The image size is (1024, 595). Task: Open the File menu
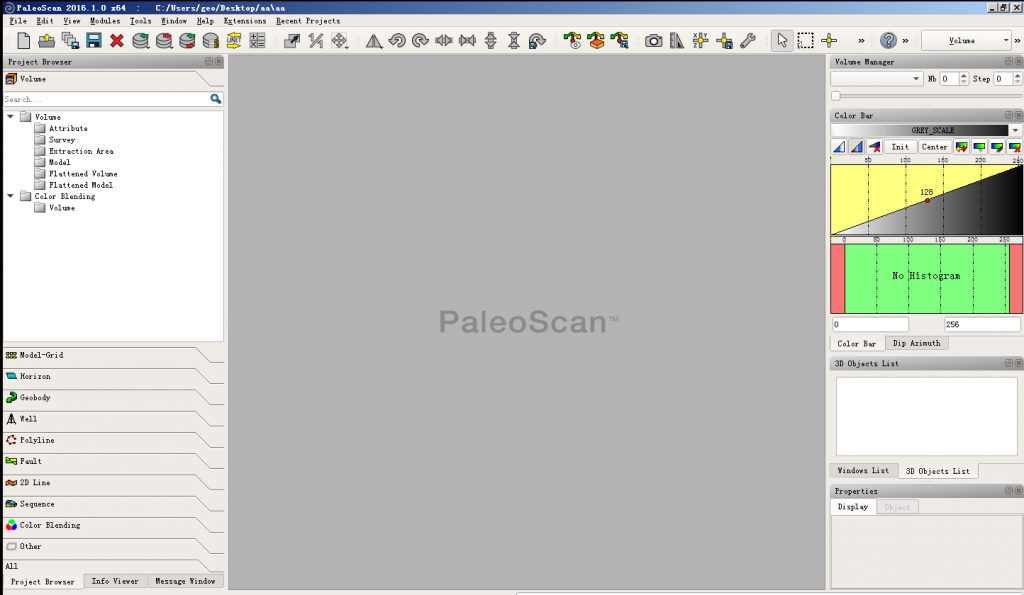[18, 21]
